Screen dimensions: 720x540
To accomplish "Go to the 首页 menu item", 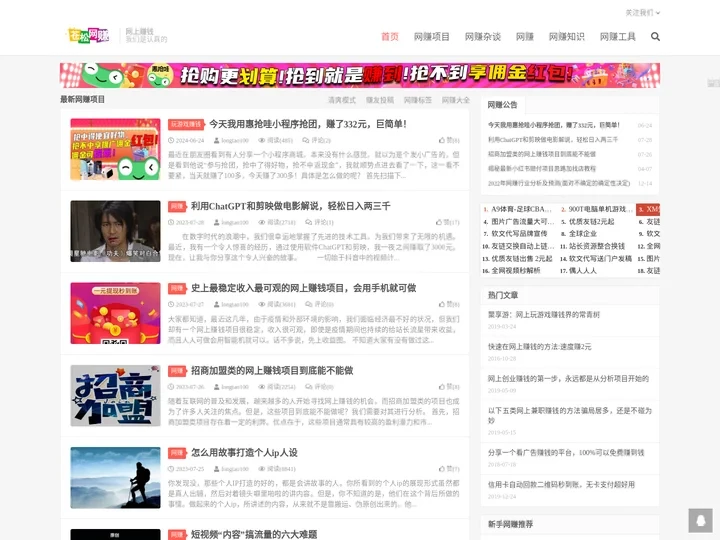I will coord(390,37).
